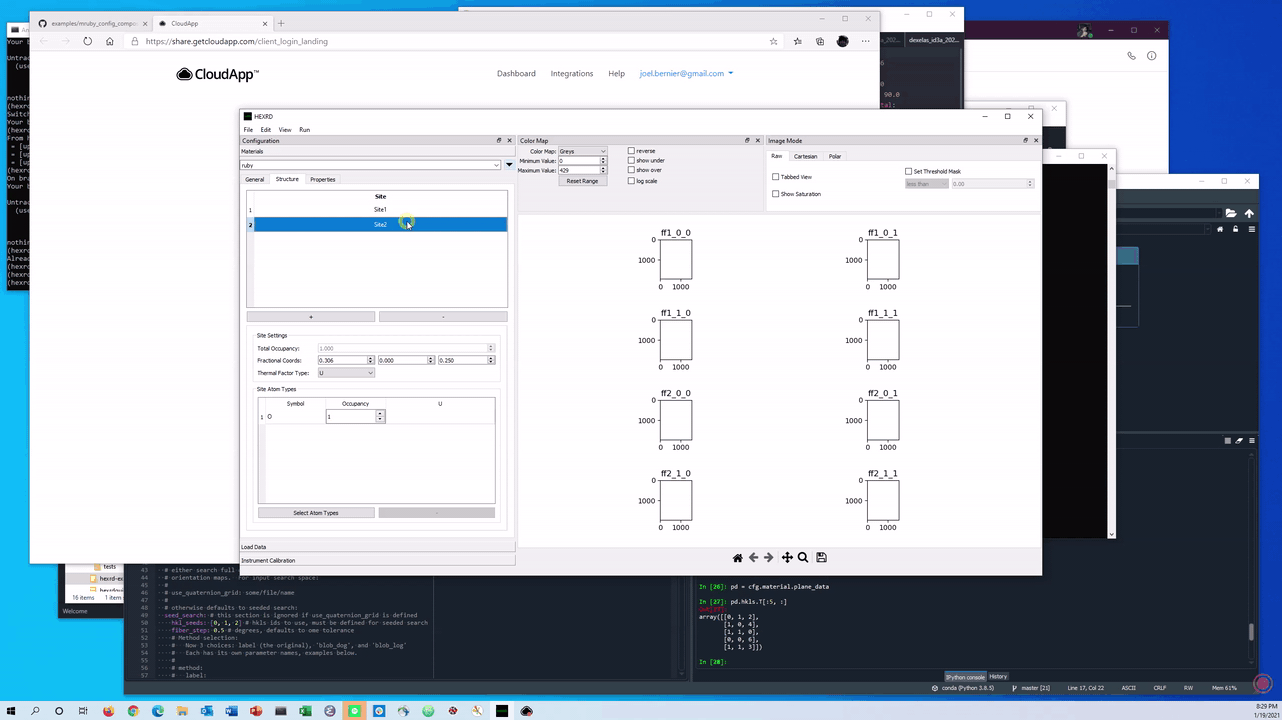Enable the reverse colormap checkbox
The height and width of the screenshot is (720, 1282).
point(631,151)
